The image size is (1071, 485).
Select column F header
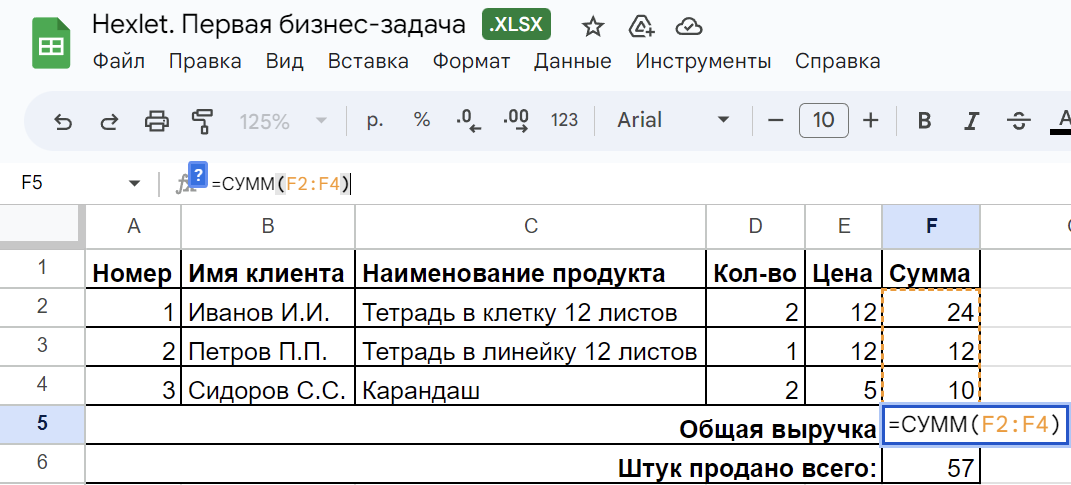931,227
